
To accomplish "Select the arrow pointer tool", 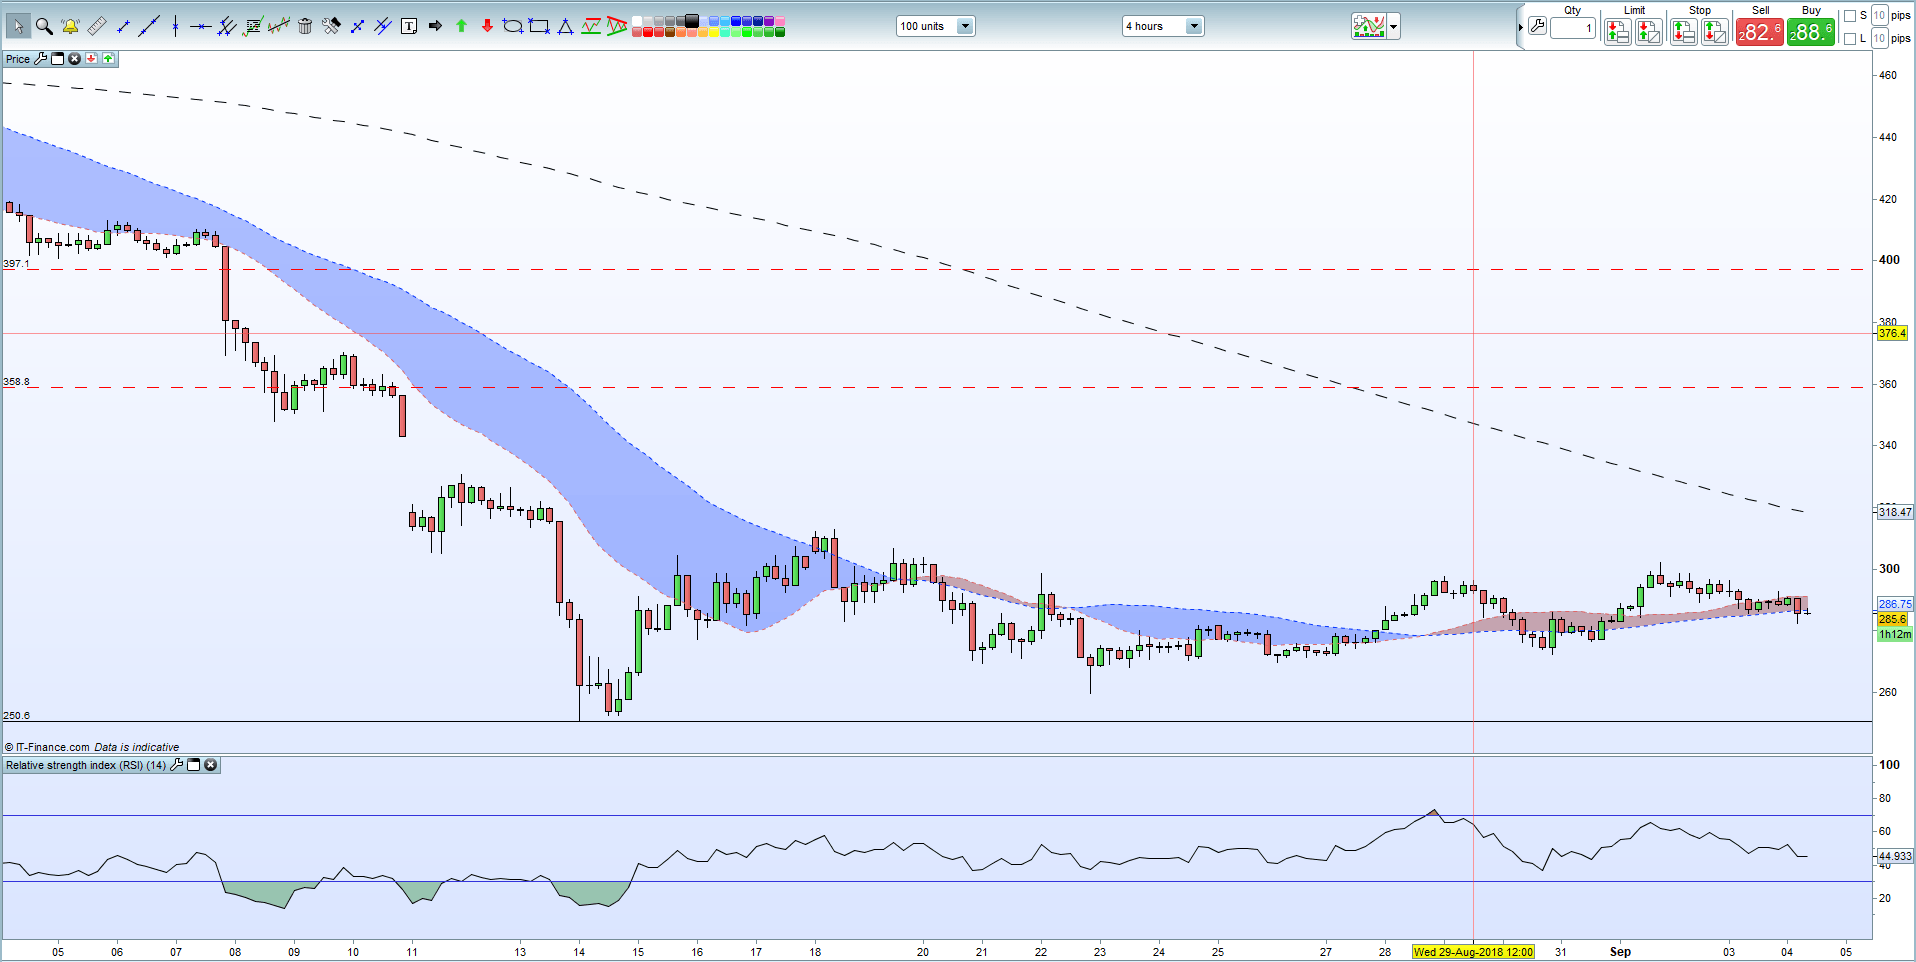I will point(18,26).
